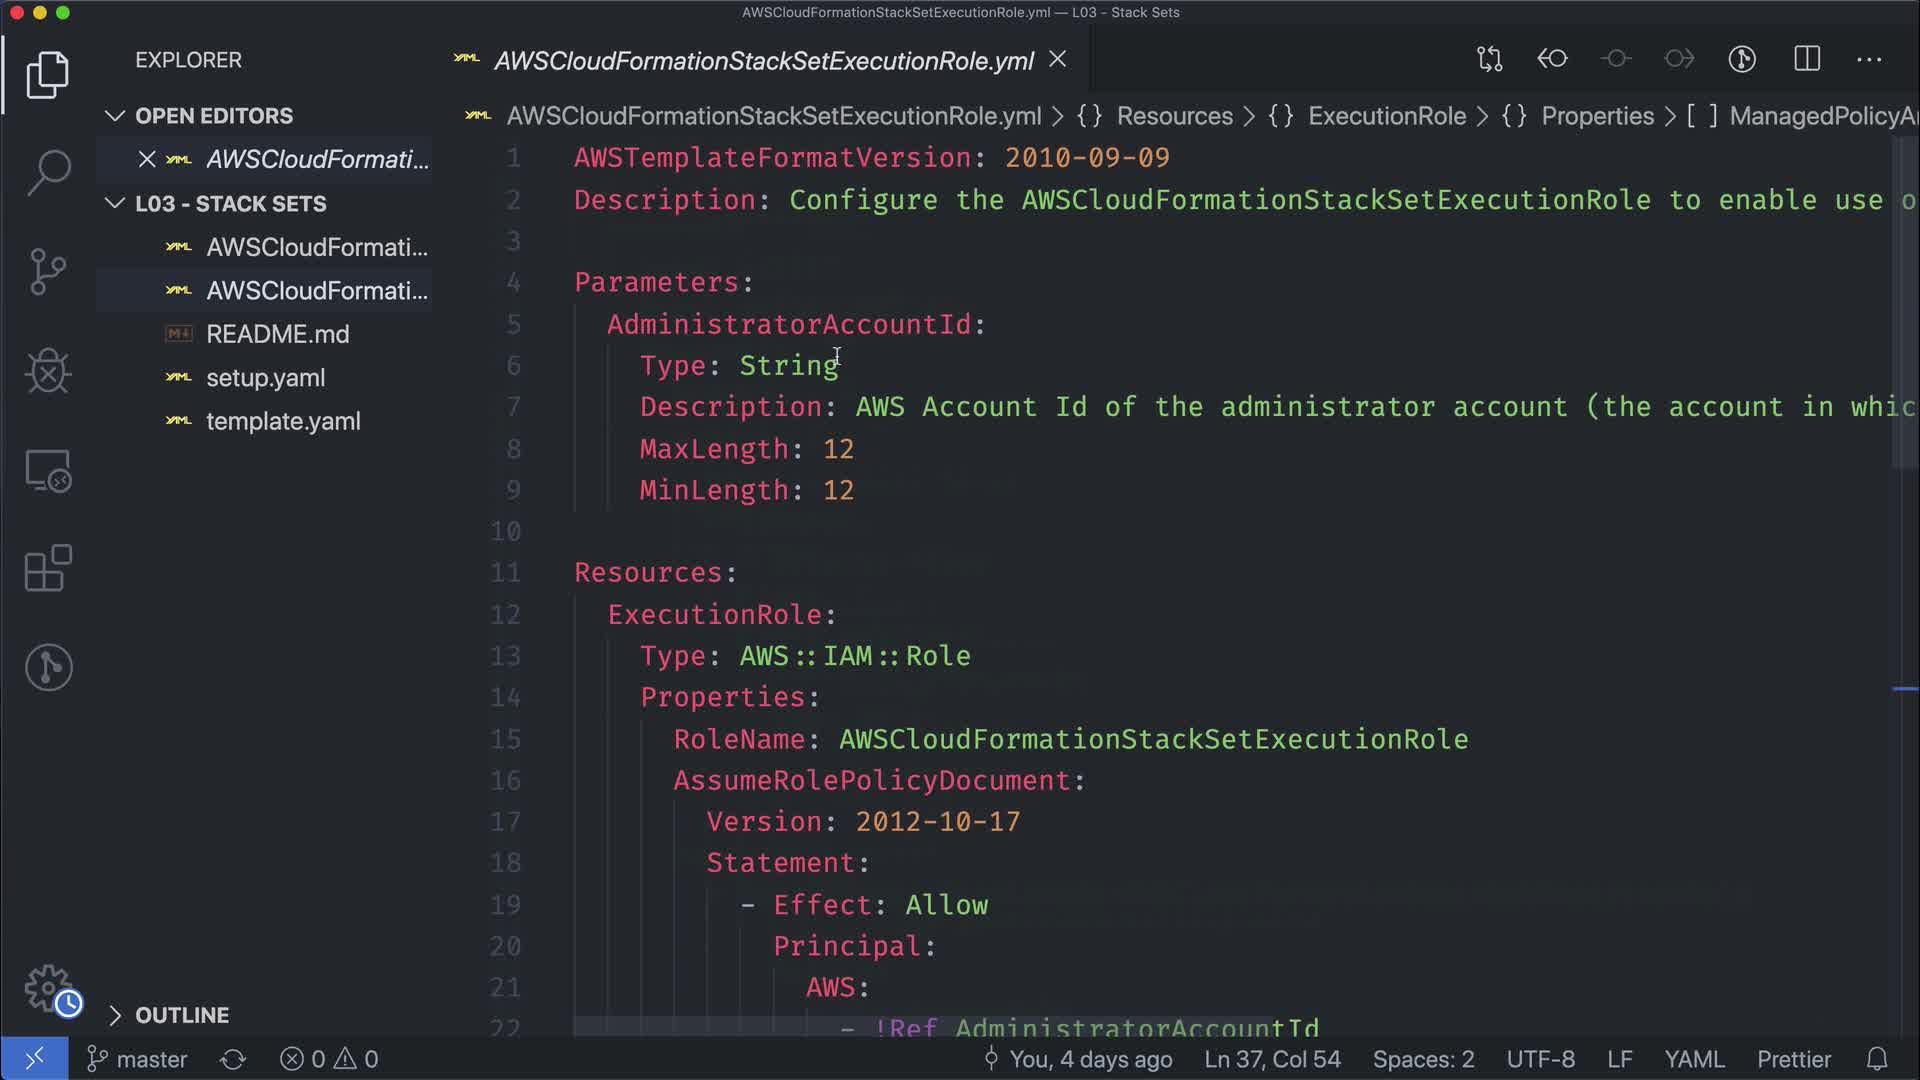Collapse the L03 - STACK SETS folder
Screen dimensions: 1920x1080
(x=115, y=204)
